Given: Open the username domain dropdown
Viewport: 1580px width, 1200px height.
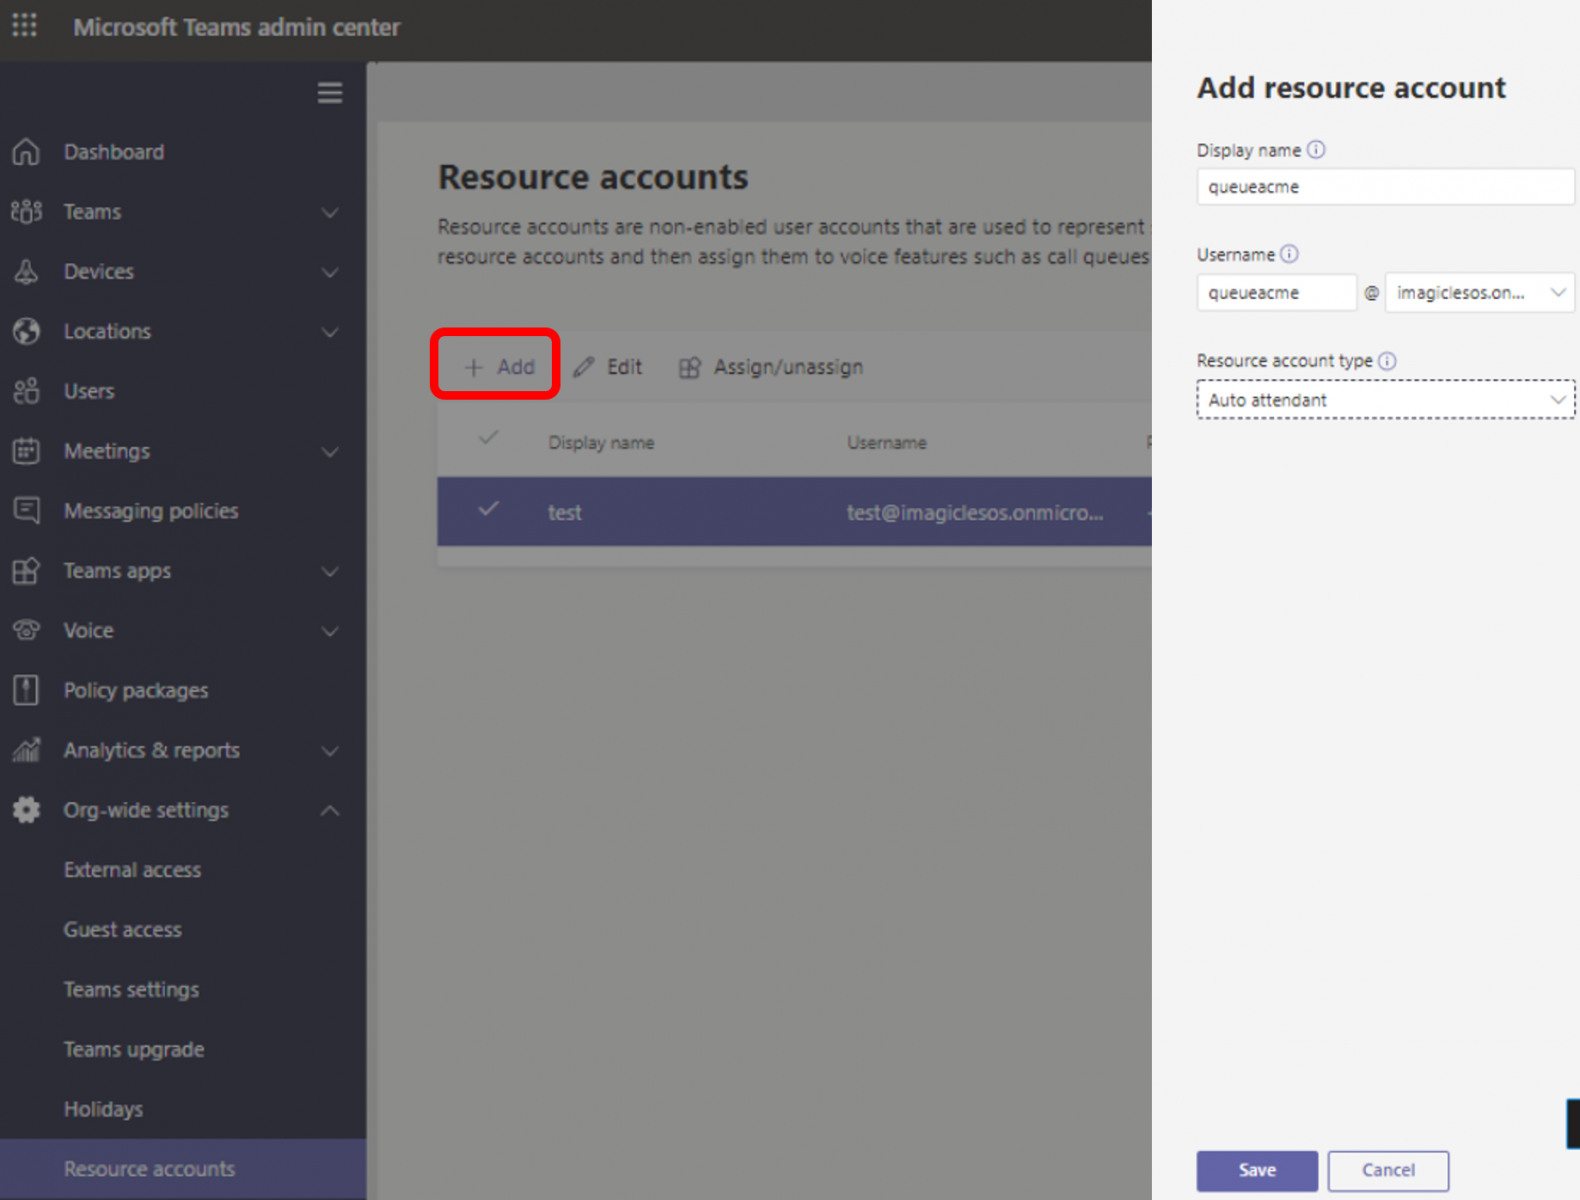Looking at the screenshot, I should point(1479,293).
